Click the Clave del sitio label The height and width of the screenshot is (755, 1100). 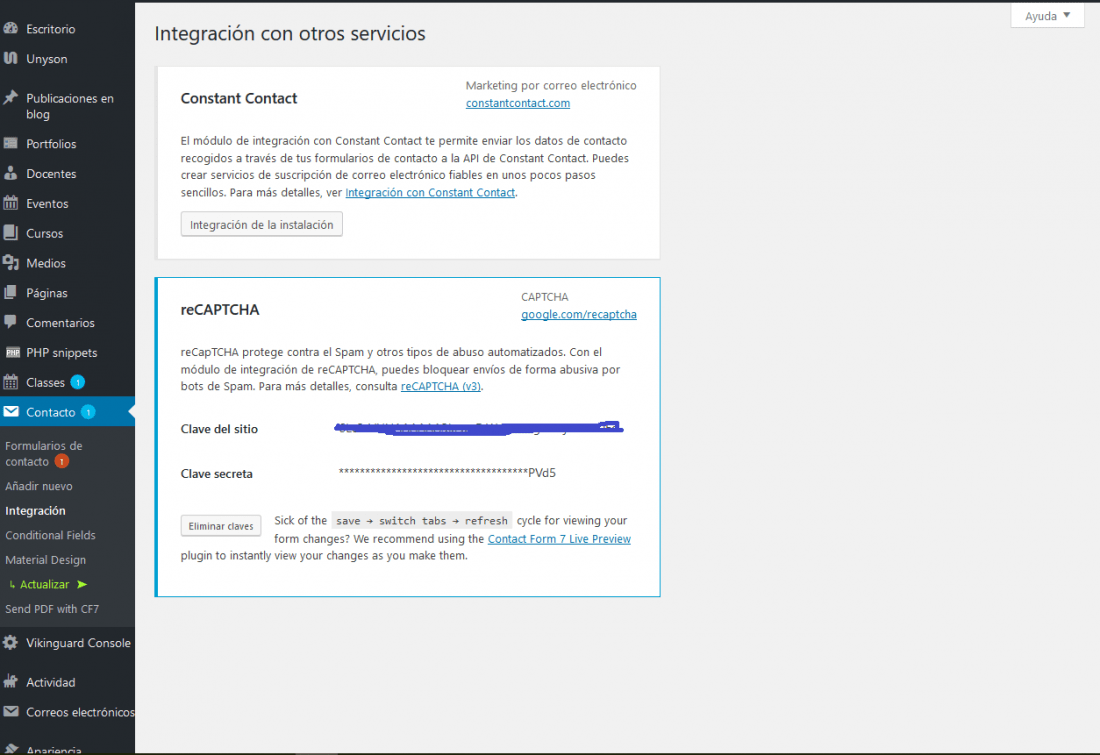220,429
